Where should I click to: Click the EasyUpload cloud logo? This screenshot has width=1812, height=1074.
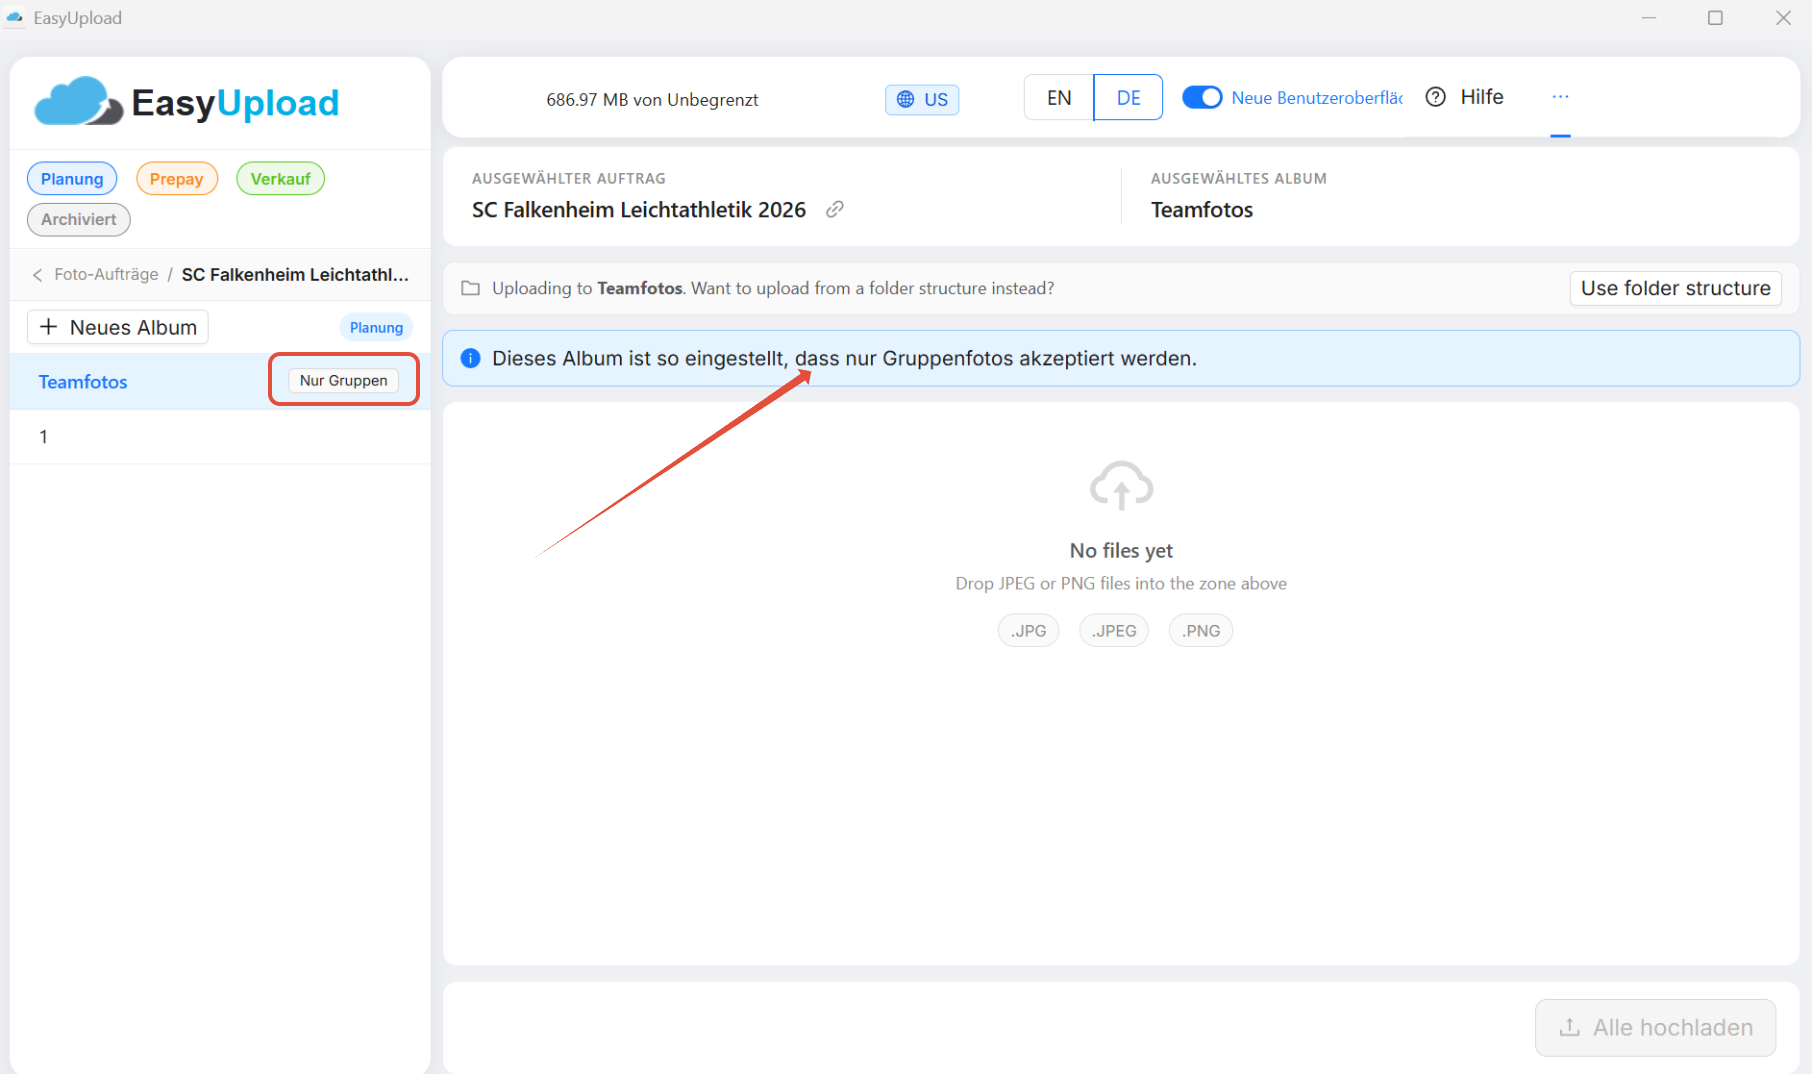[x=78, y=101]
